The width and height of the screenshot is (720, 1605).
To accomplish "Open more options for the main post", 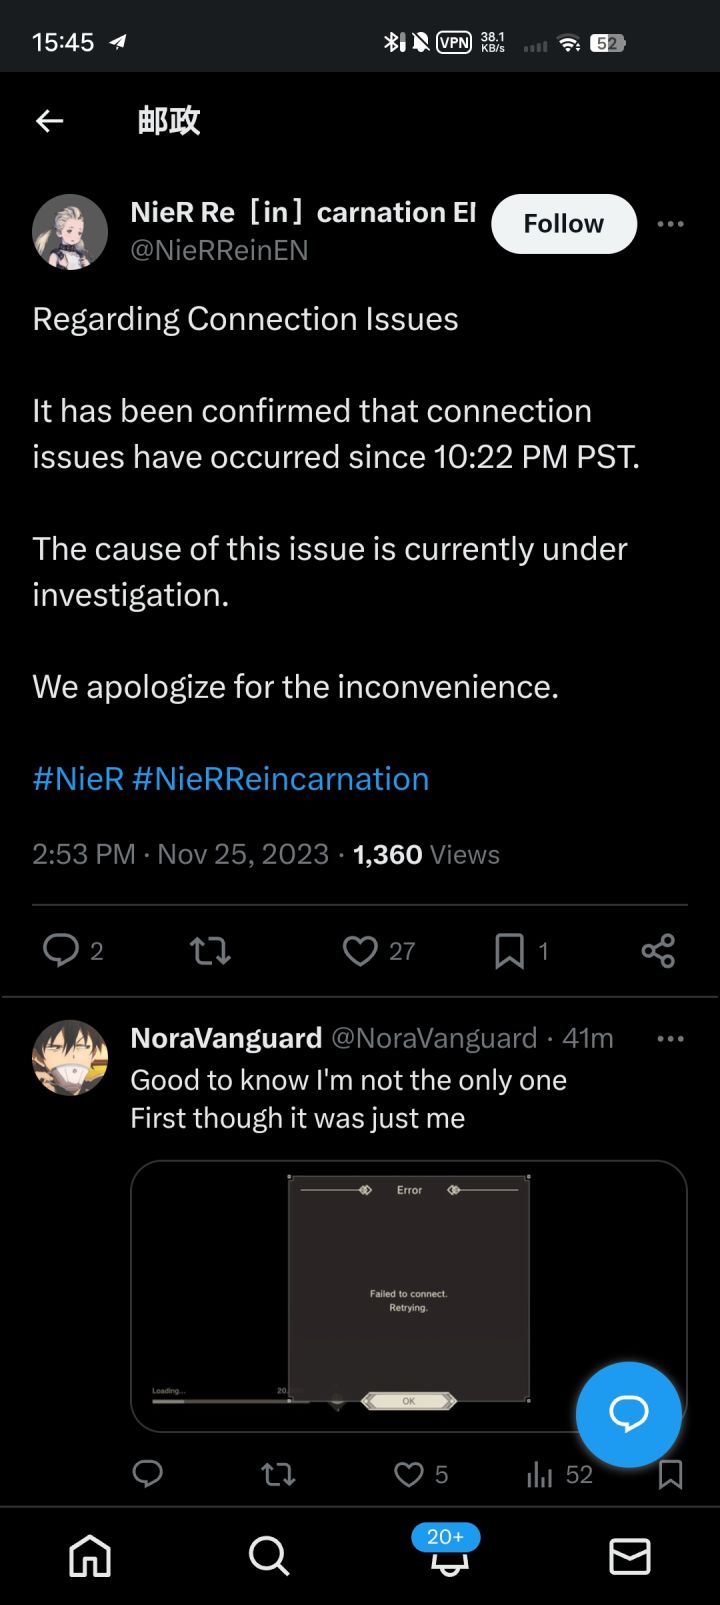I will coord(670,224).
